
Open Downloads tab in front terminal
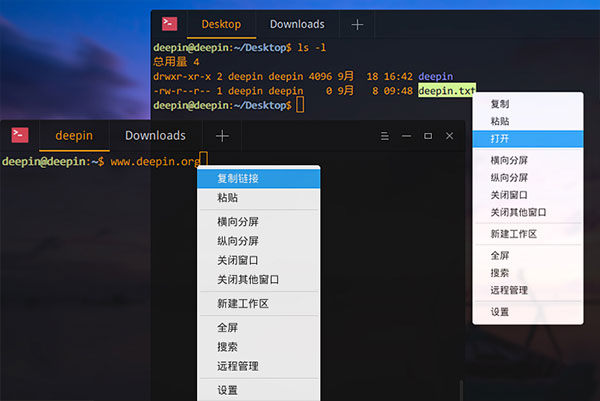coord(155,135)
